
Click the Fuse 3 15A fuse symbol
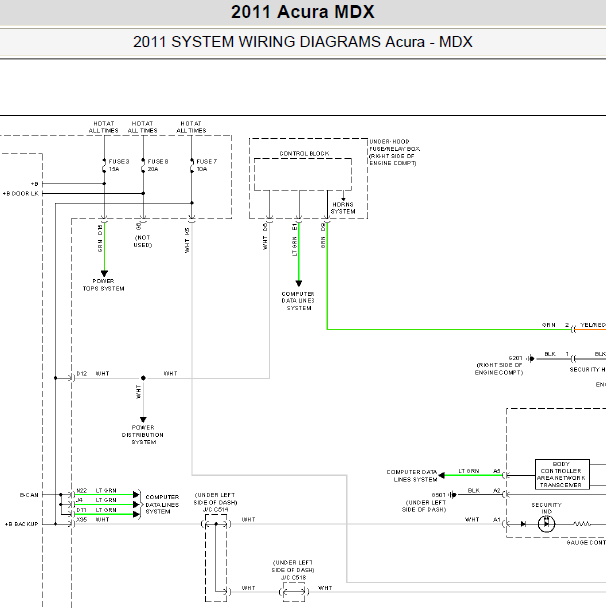click(x=105, y=166)
